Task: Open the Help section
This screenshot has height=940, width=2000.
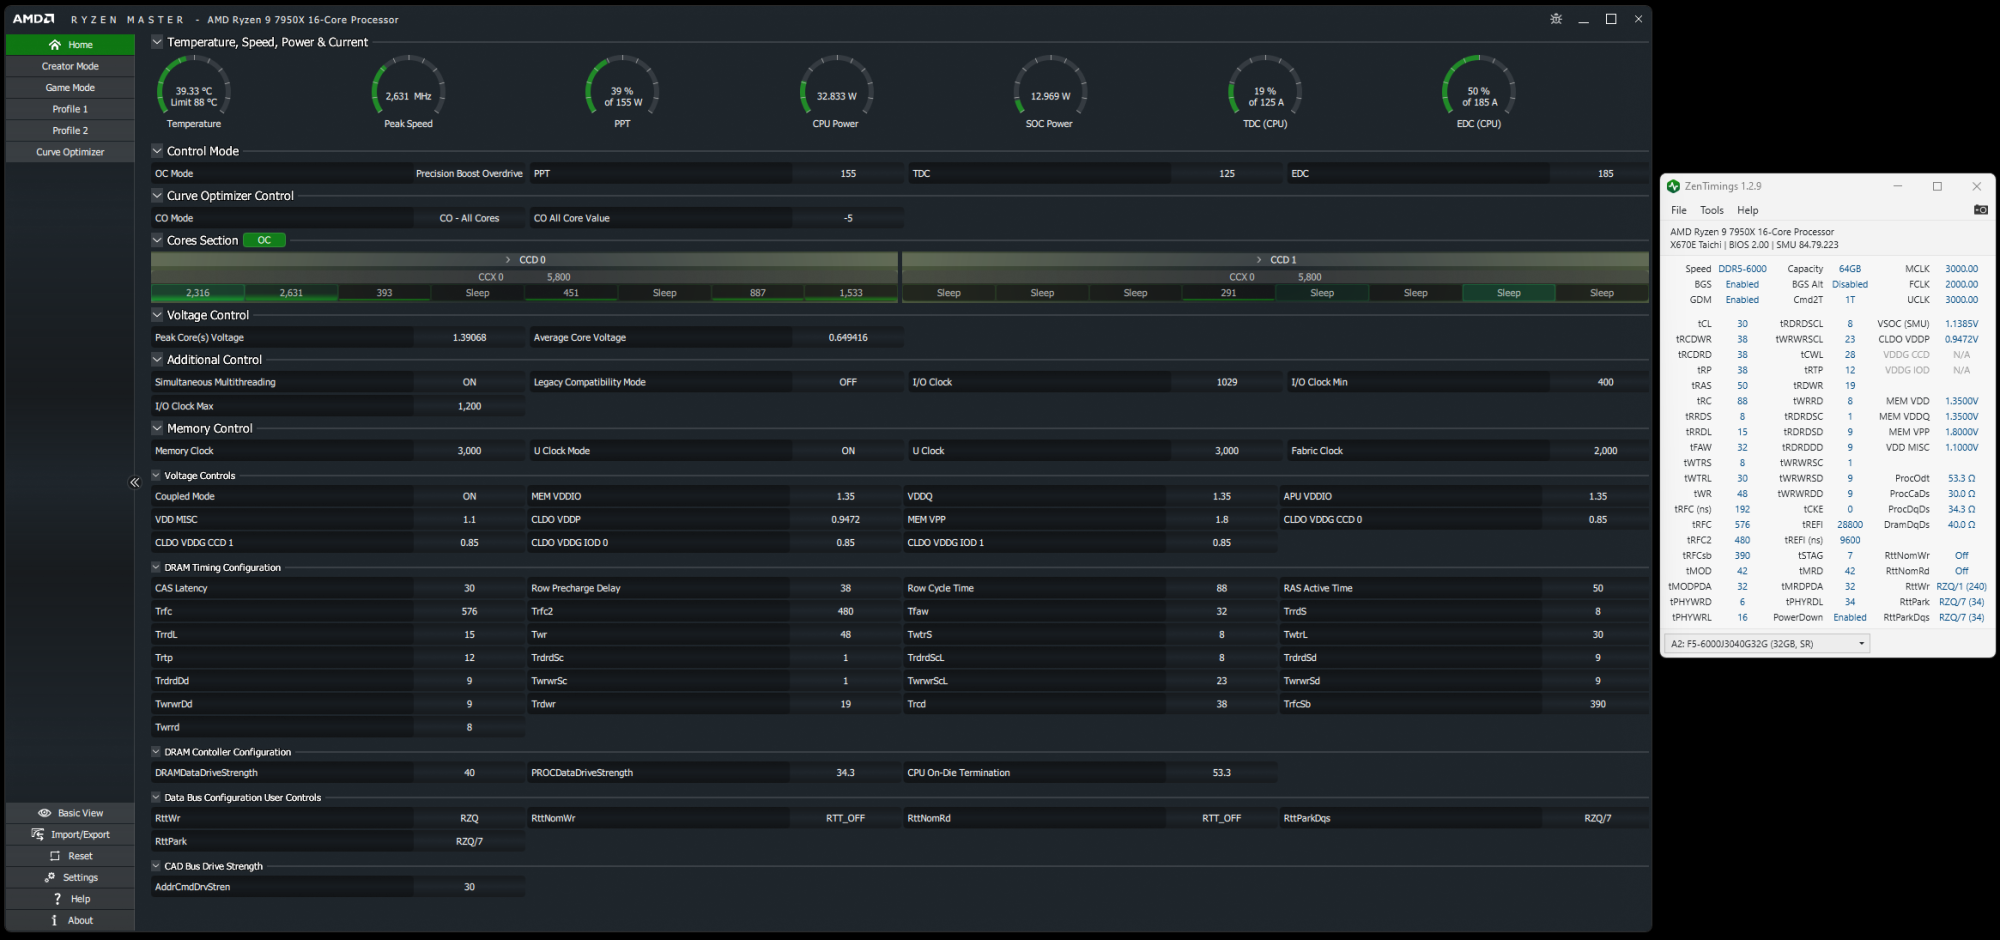Action: [69, 898]
